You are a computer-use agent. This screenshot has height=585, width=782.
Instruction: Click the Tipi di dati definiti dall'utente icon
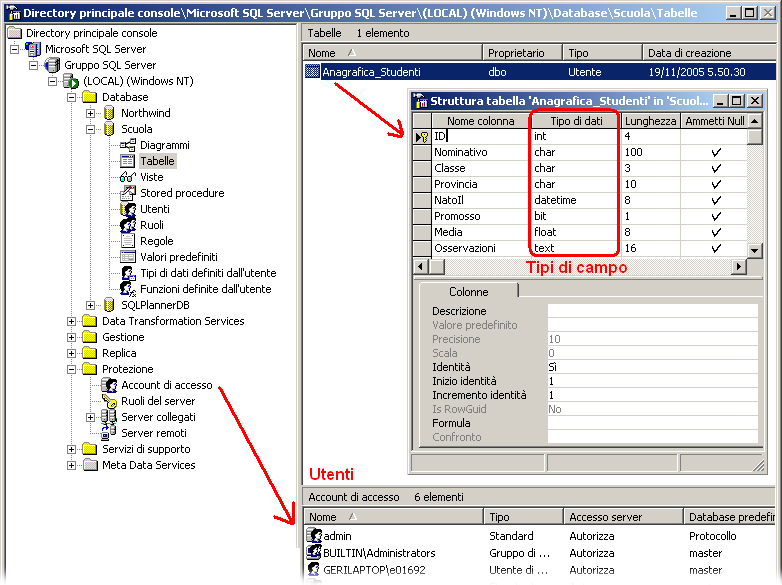pos(128,273)
